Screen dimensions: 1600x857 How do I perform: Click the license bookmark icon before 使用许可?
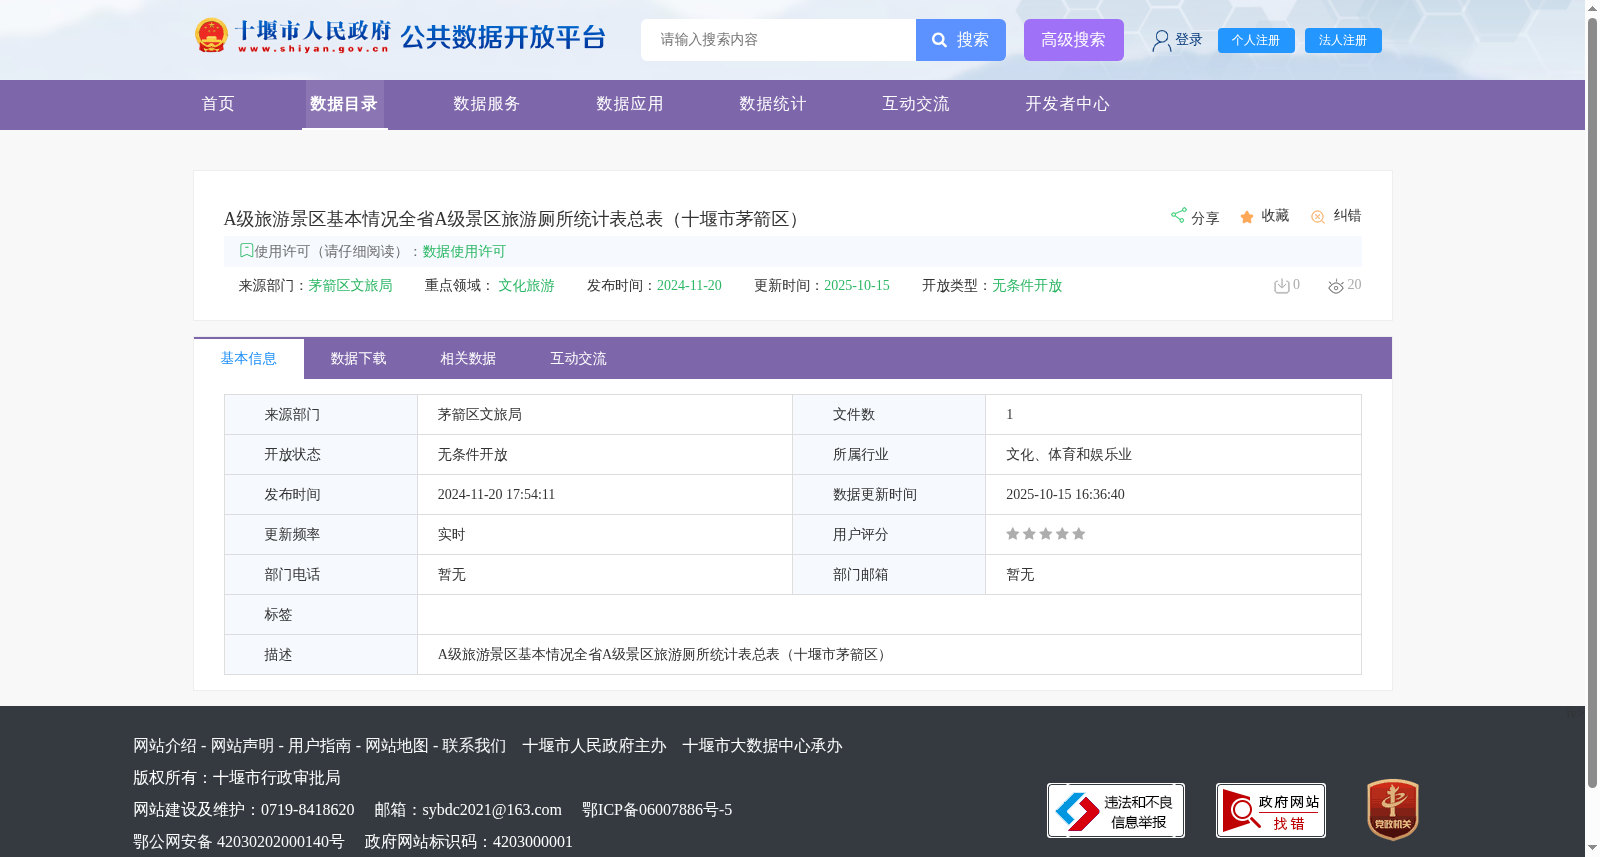pyautogui.click(x=246, y=250)
